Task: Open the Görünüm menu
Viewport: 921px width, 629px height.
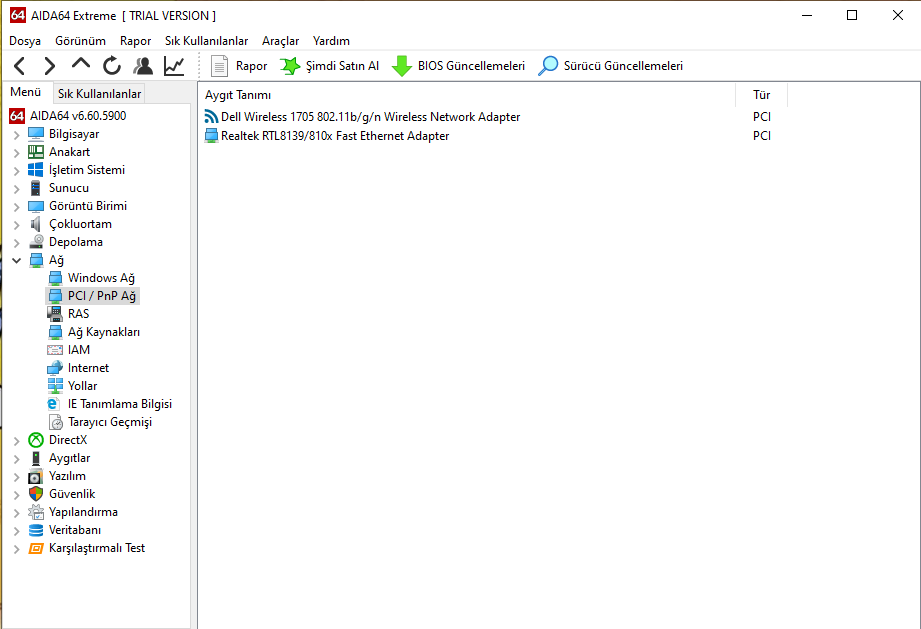Action: [80, 41]
